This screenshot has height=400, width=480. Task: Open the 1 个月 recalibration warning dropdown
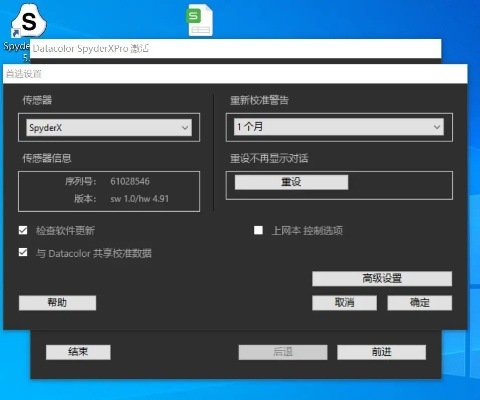339,127
